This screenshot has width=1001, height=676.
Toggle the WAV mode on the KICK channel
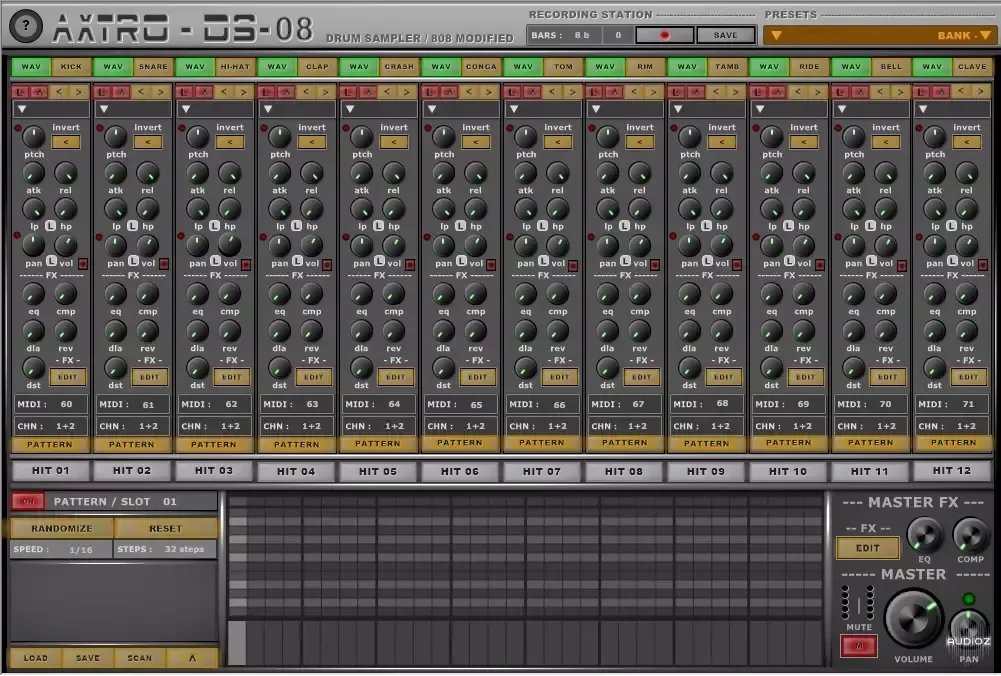31,66
